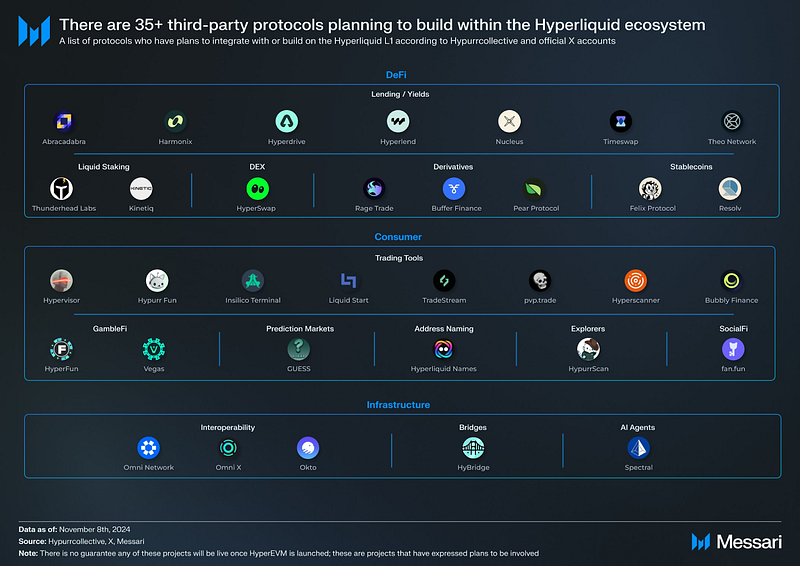The height and width of the screenshot is (566, 800).
Task: Click the Harmonix logo icon
Action: (175, 121)
